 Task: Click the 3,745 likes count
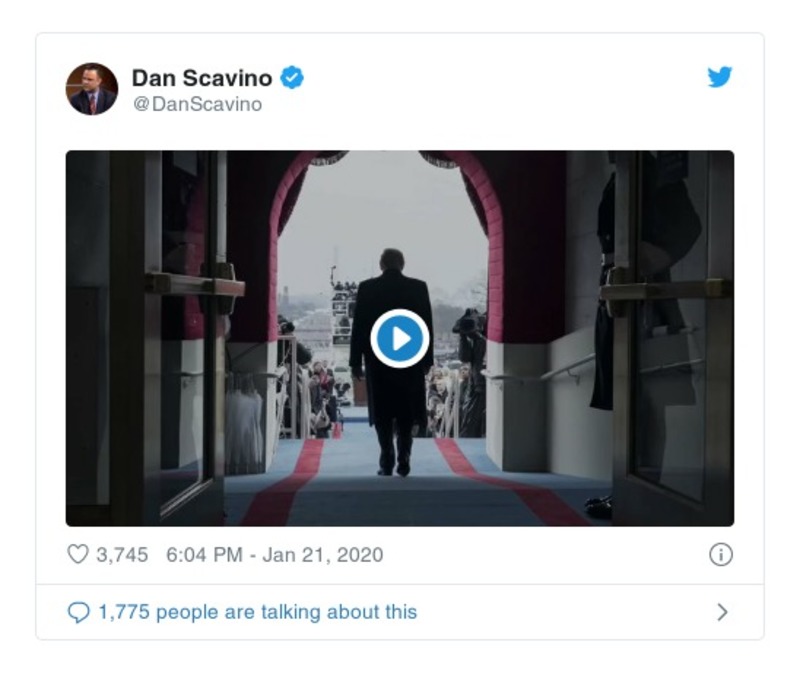pos(122,554)
